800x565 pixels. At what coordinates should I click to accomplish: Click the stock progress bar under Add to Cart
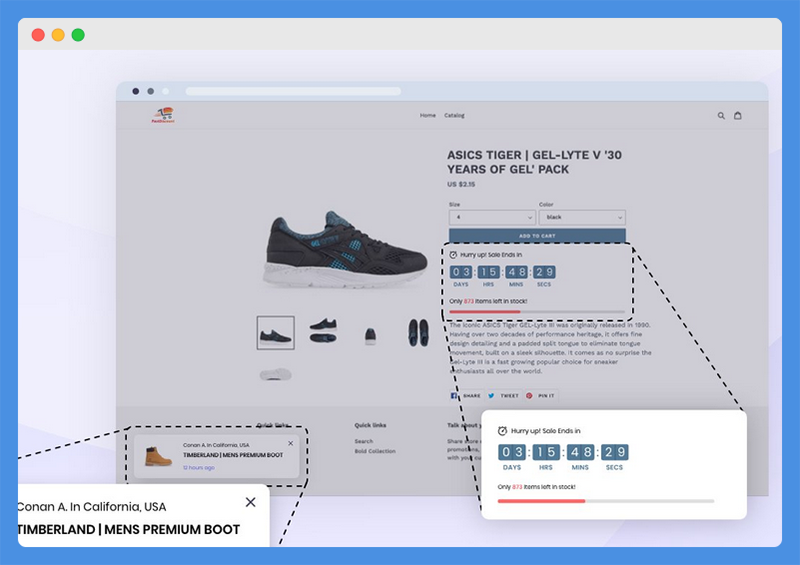[x=537, y=311]
